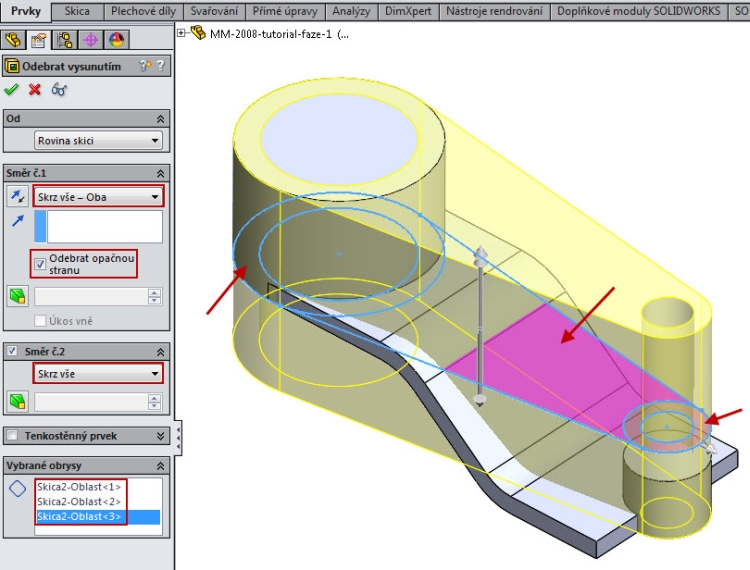Open the Přímé úpravy tab
Screen dimensions: 750x570
(285, 11)
